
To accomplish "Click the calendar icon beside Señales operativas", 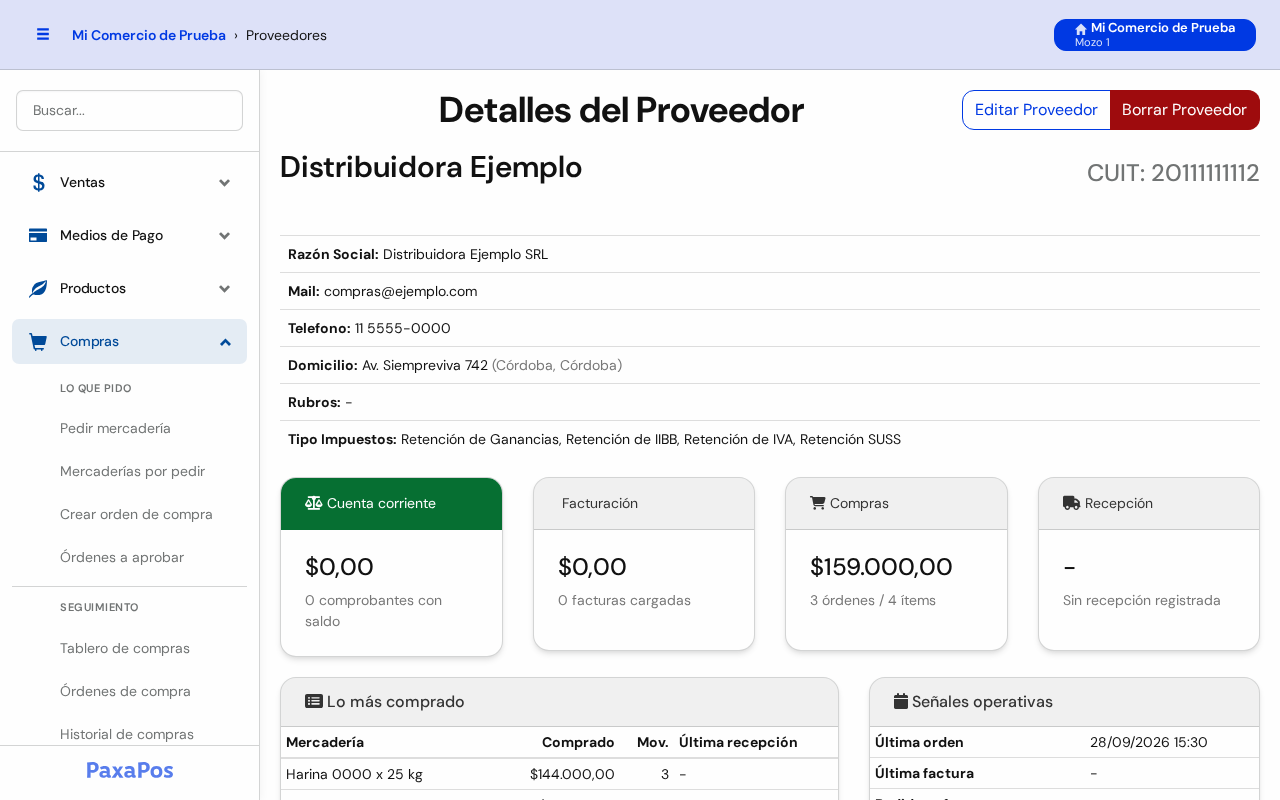I will [x=901, y=701].
